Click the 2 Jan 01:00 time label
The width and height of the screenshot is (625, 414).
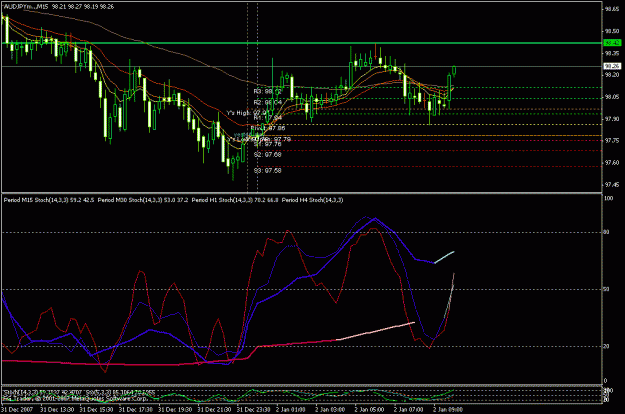291,409
